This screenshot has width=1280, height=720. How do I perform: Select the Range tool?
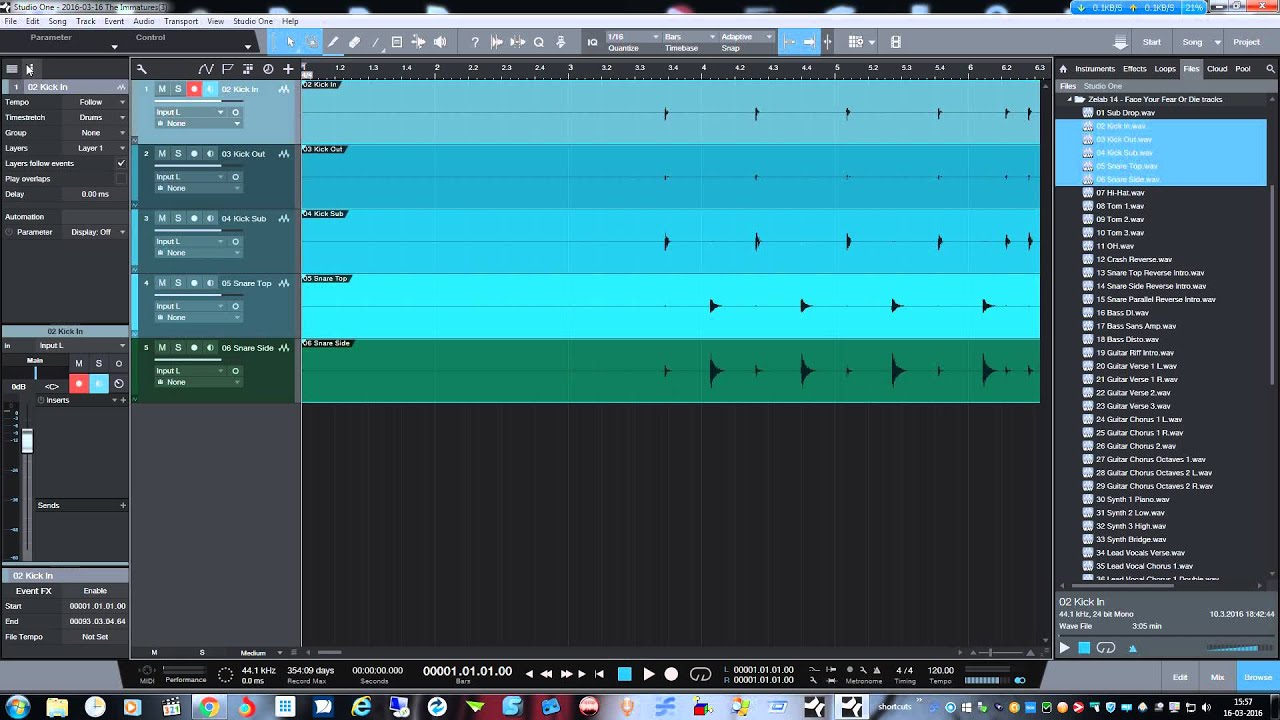(x=312, y=42)
